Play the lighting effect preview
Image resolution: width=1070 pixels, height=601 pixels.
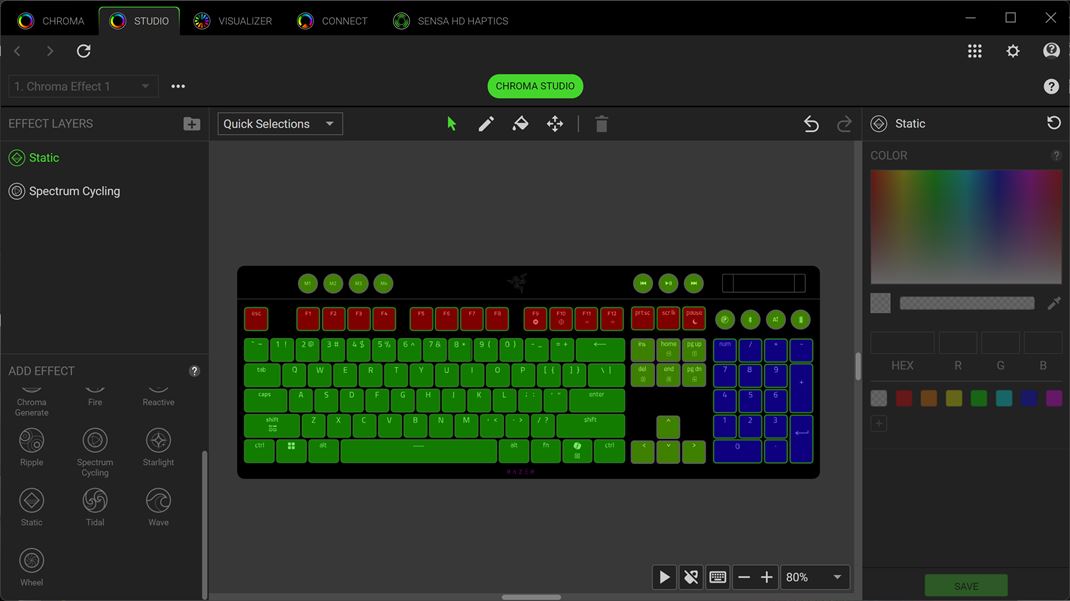664,577
